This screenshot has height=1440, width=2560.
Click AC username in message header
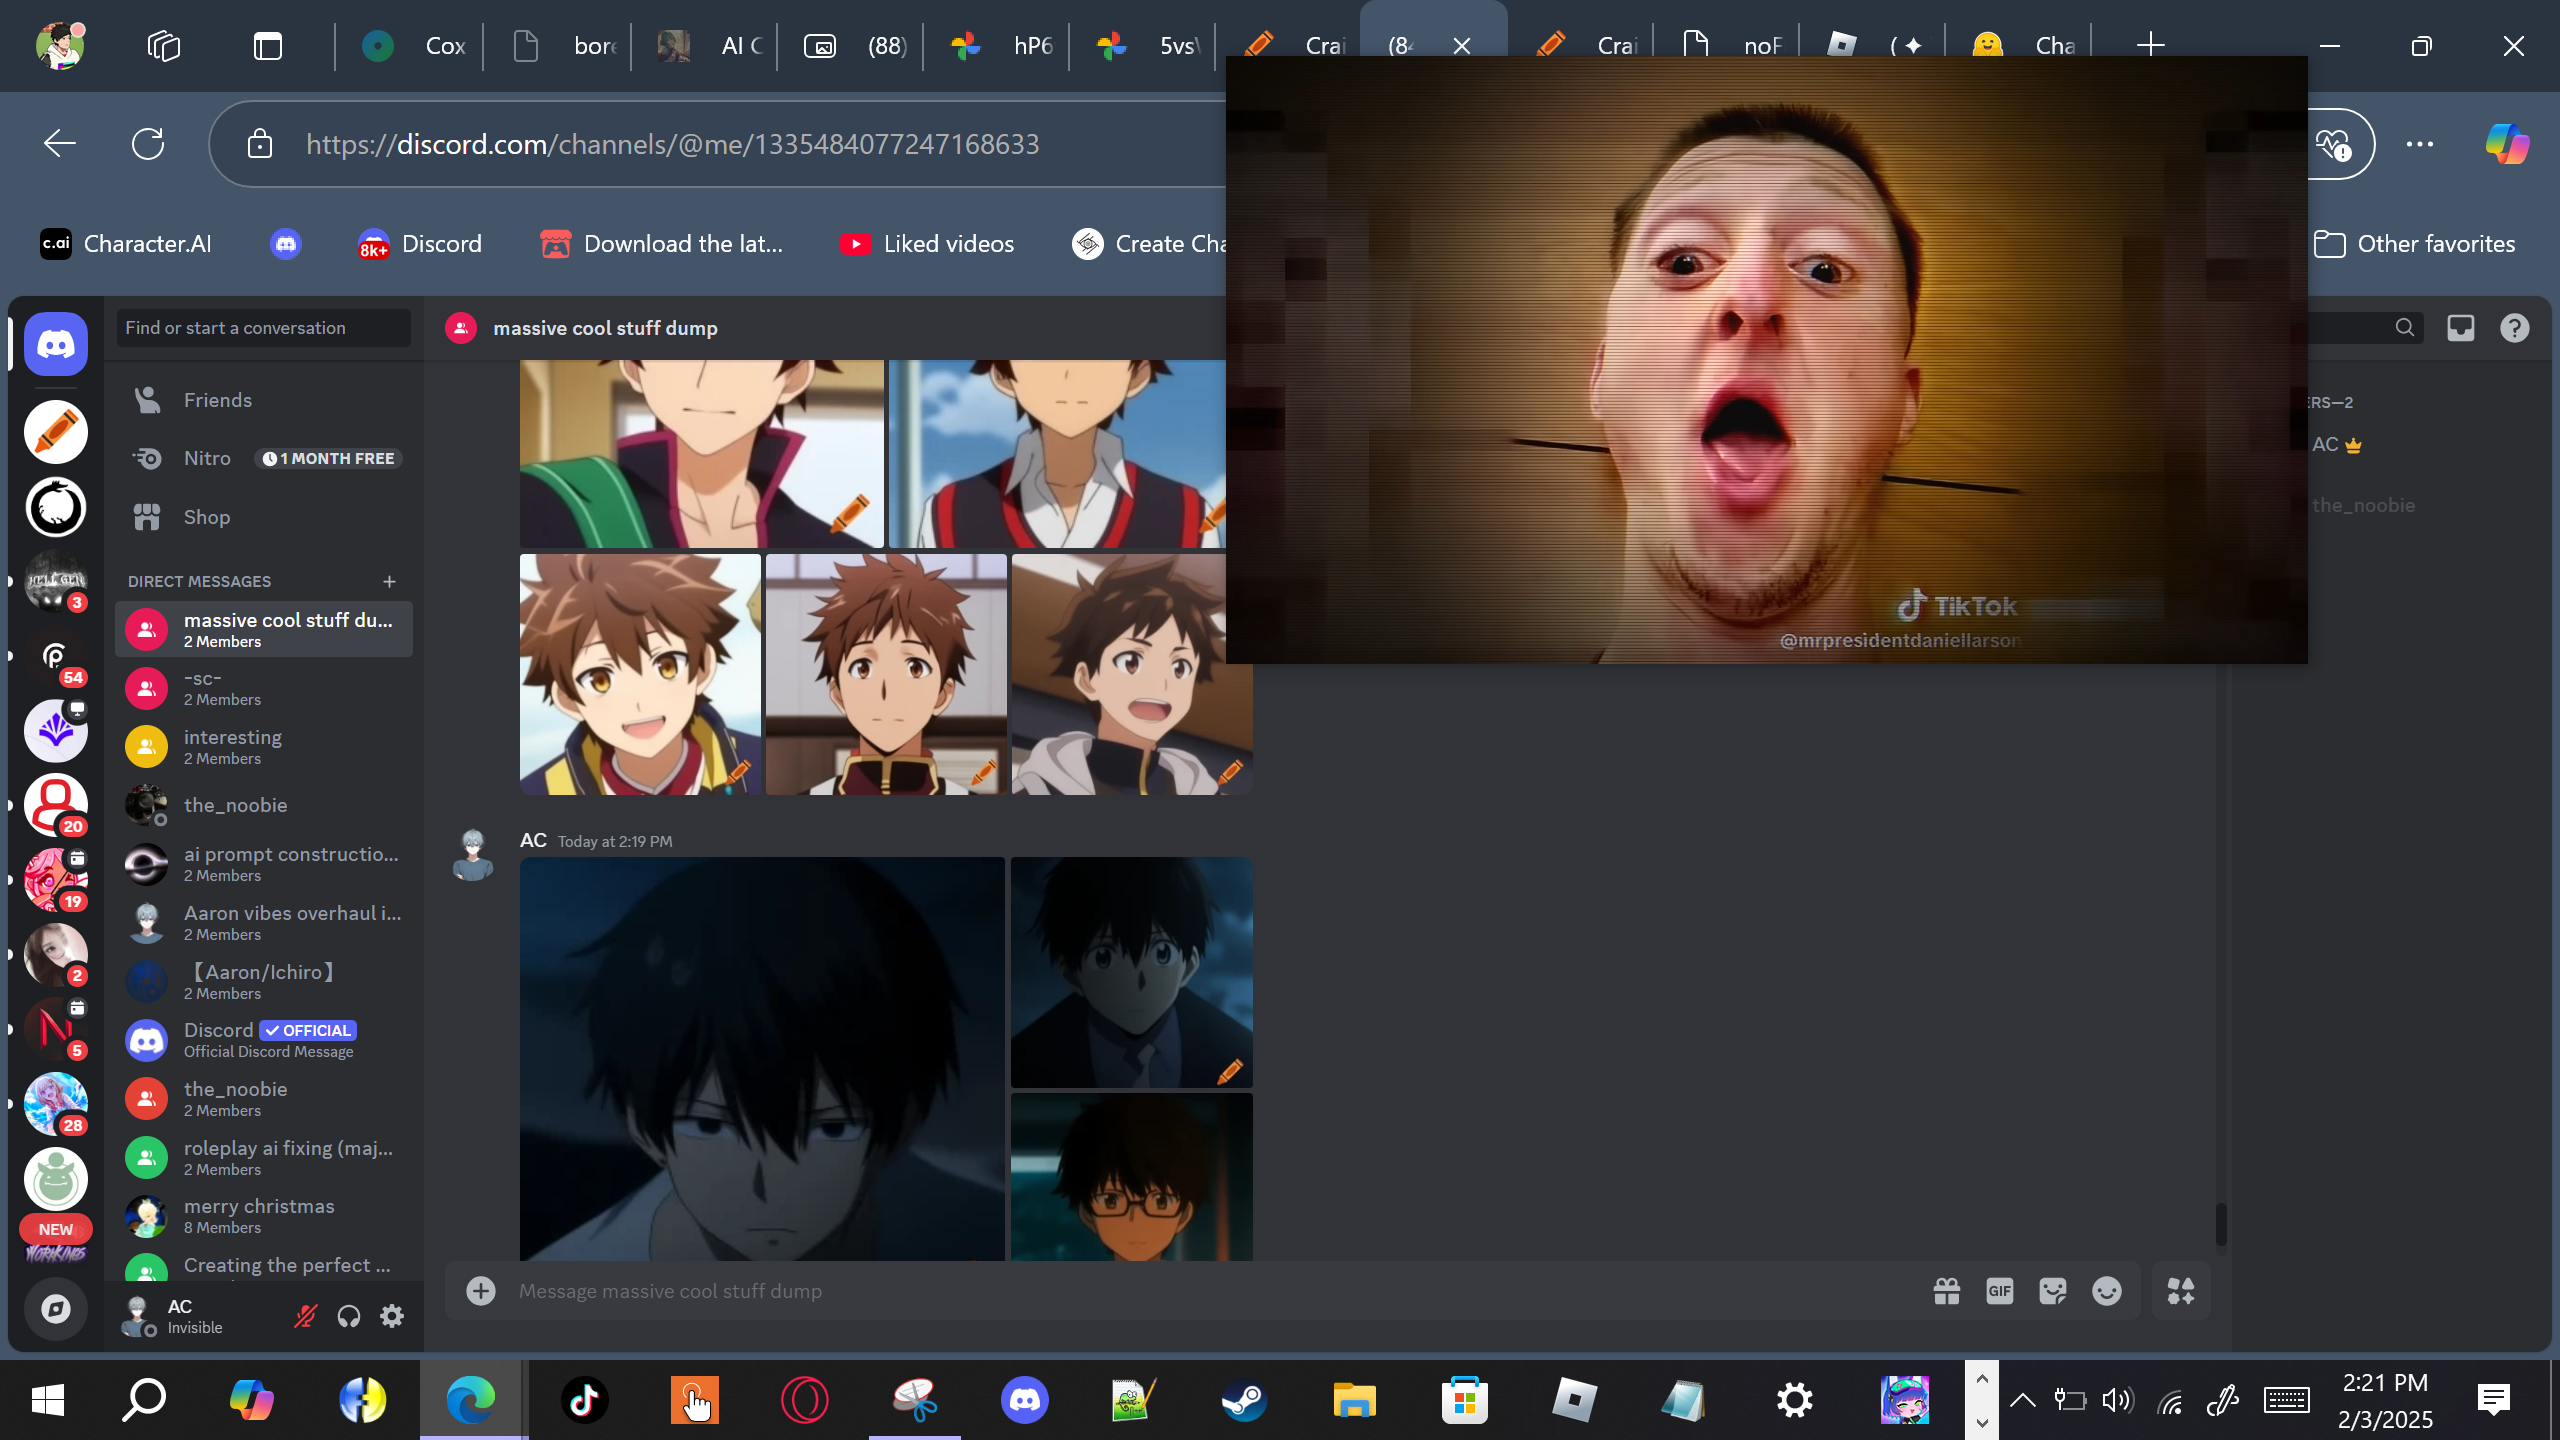(x=533, y=840)
